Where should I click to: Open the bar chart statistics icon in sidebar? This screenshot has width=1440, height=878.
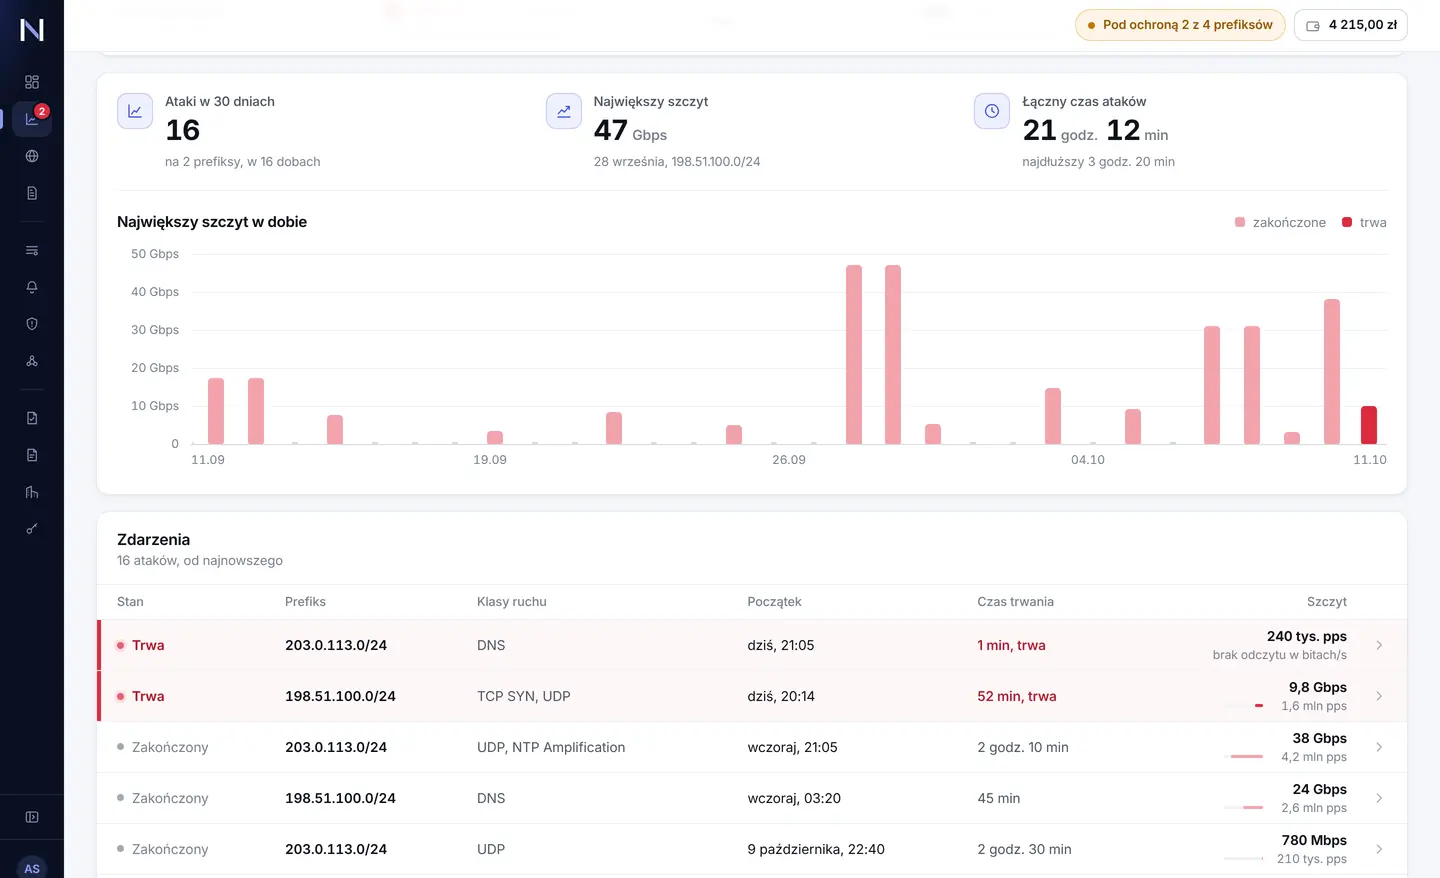pyautogui.click(x=32, y=492)
